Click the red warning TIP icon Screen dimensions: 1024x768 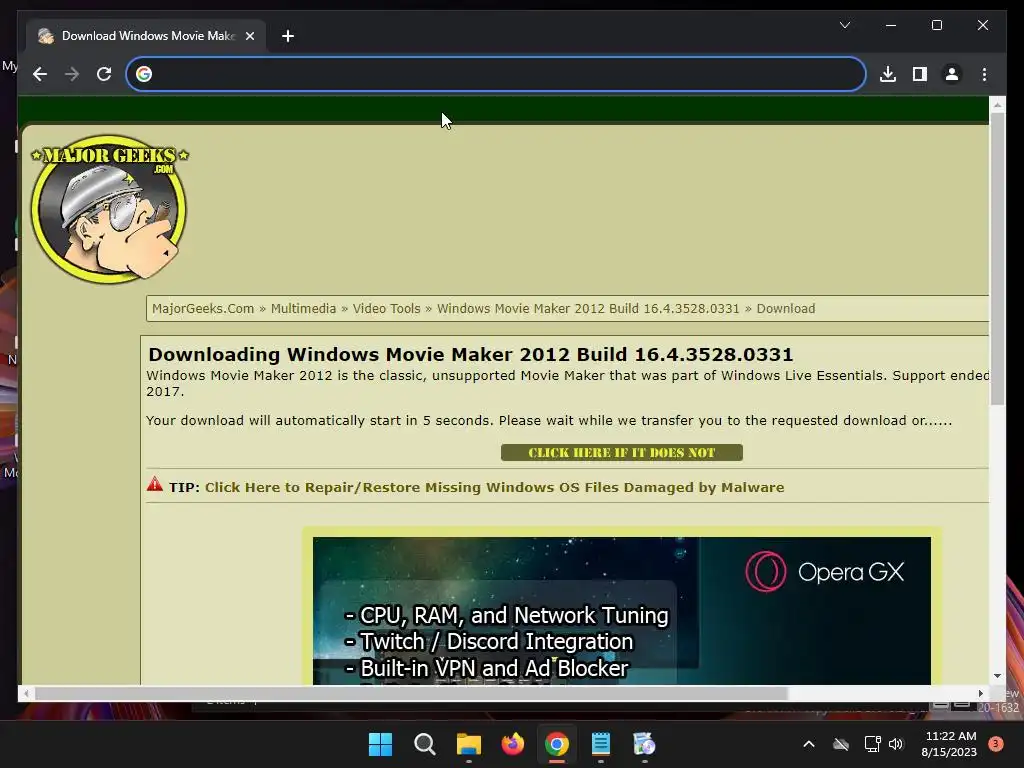(x=155, y=484)
